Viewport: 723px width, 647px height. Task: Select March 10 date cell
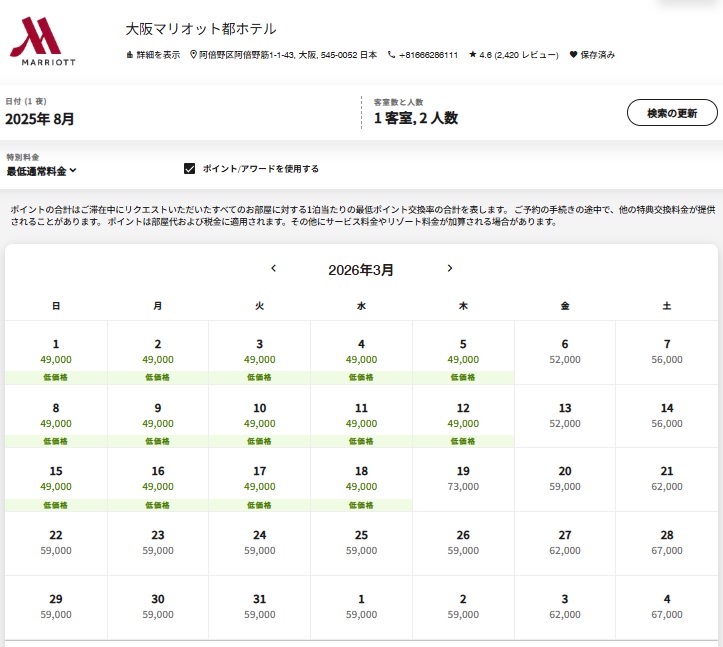coord(260,416)
